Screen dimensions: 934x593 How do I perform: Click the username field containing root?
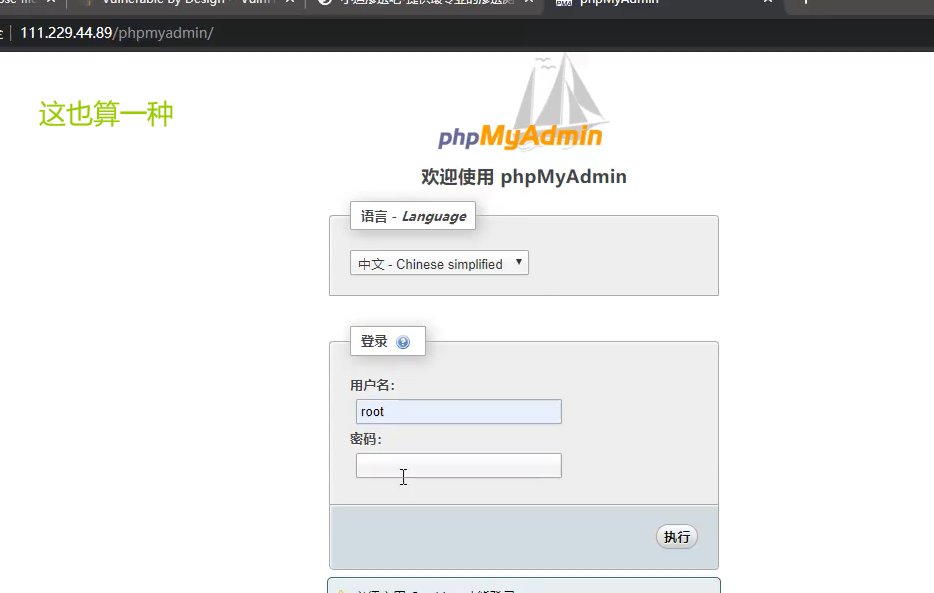tap(459, 411)
